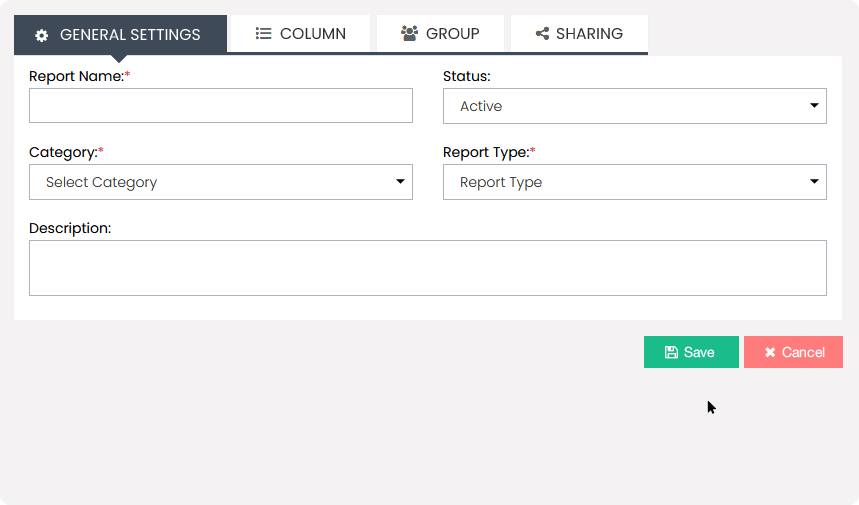Click the gear icon on General Settings tab
This screenshot has height=505, width=859.
(42, 36)
